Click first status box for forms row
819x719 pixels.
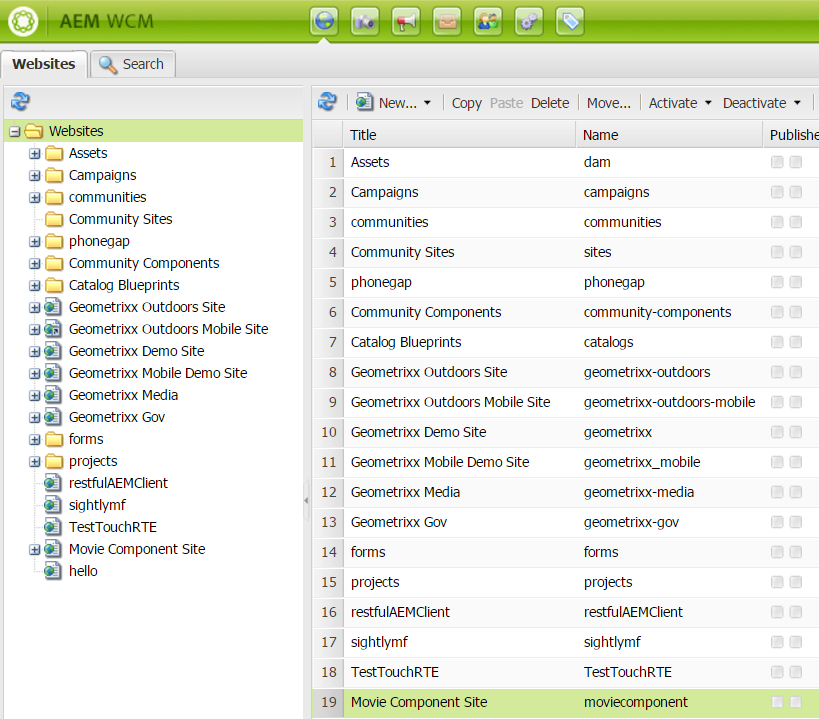pos(777,552)
